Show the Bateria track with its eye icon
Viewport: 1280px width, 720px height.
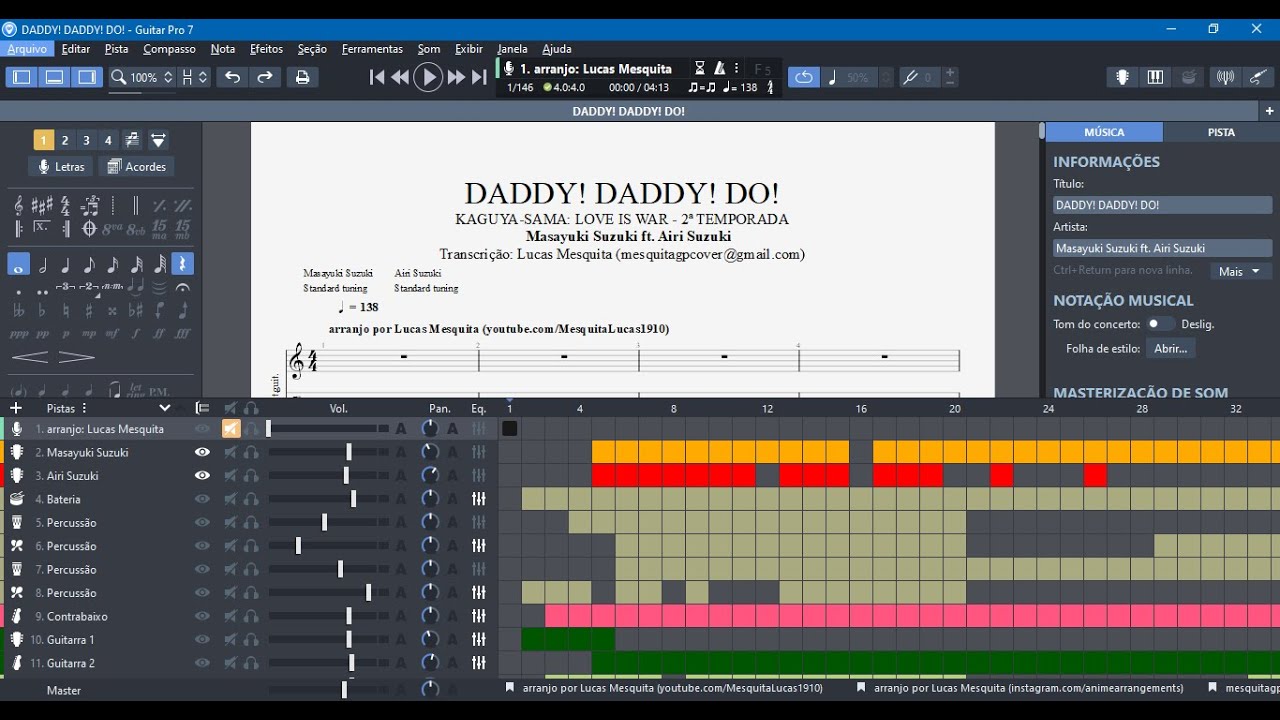tap(202, 499)
